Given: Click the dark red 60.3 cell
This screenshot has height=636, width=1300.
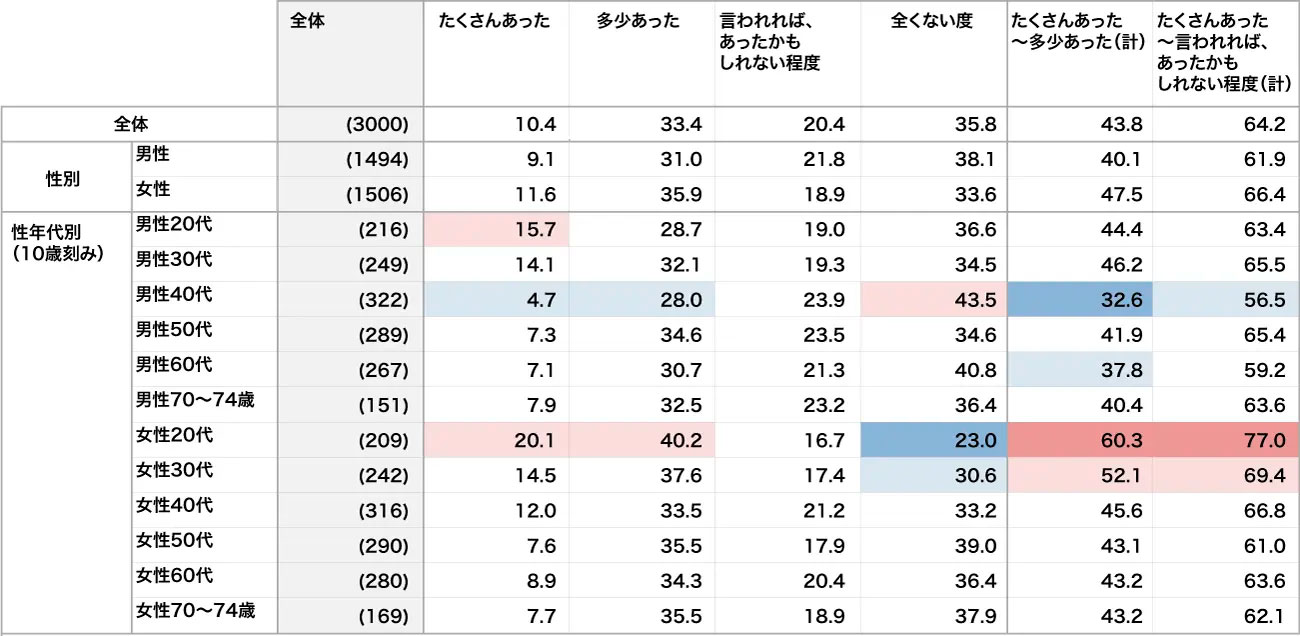Looking at the screenshot, I should pos(1080,441).
